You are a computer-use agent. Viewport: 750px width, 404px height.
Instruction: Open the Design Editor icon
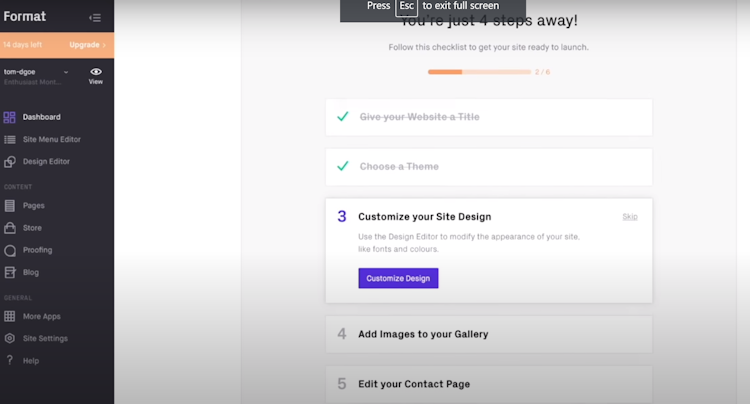click(10, 161)
